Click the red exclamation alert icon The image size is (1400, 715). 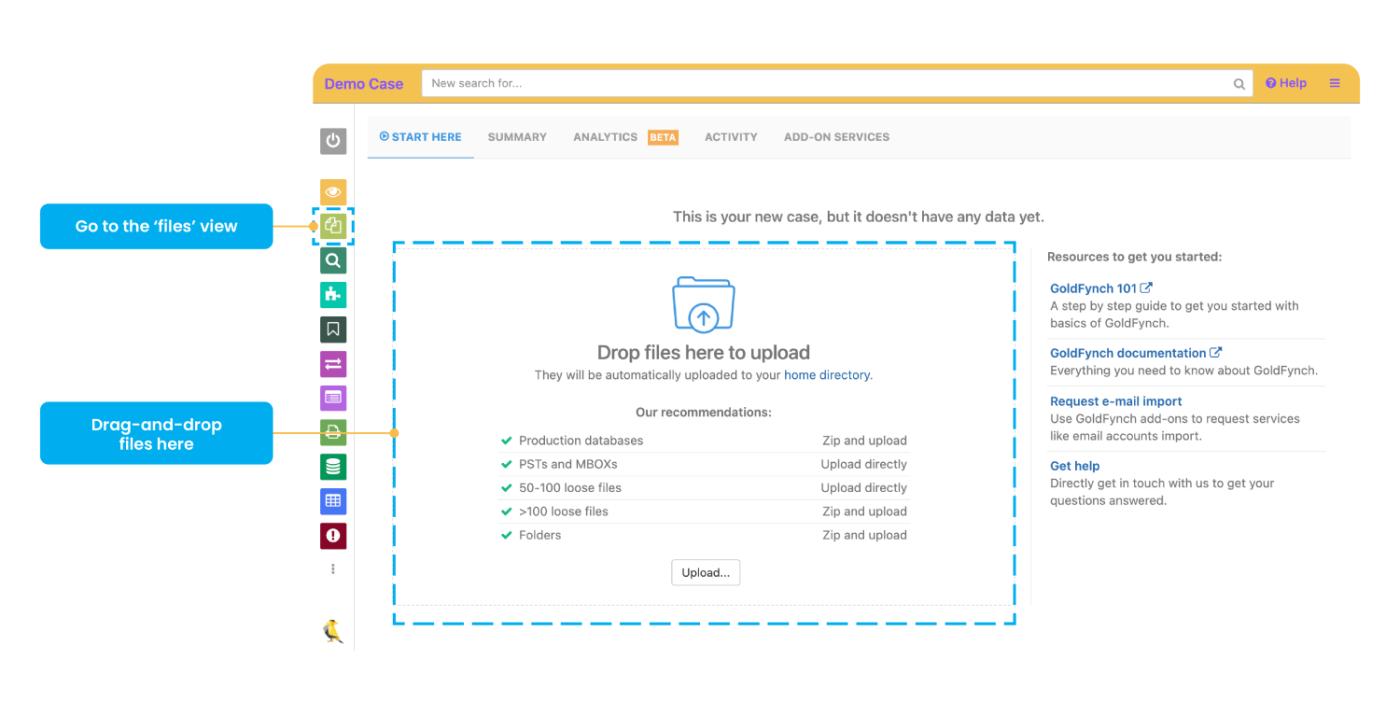point(333,536)
